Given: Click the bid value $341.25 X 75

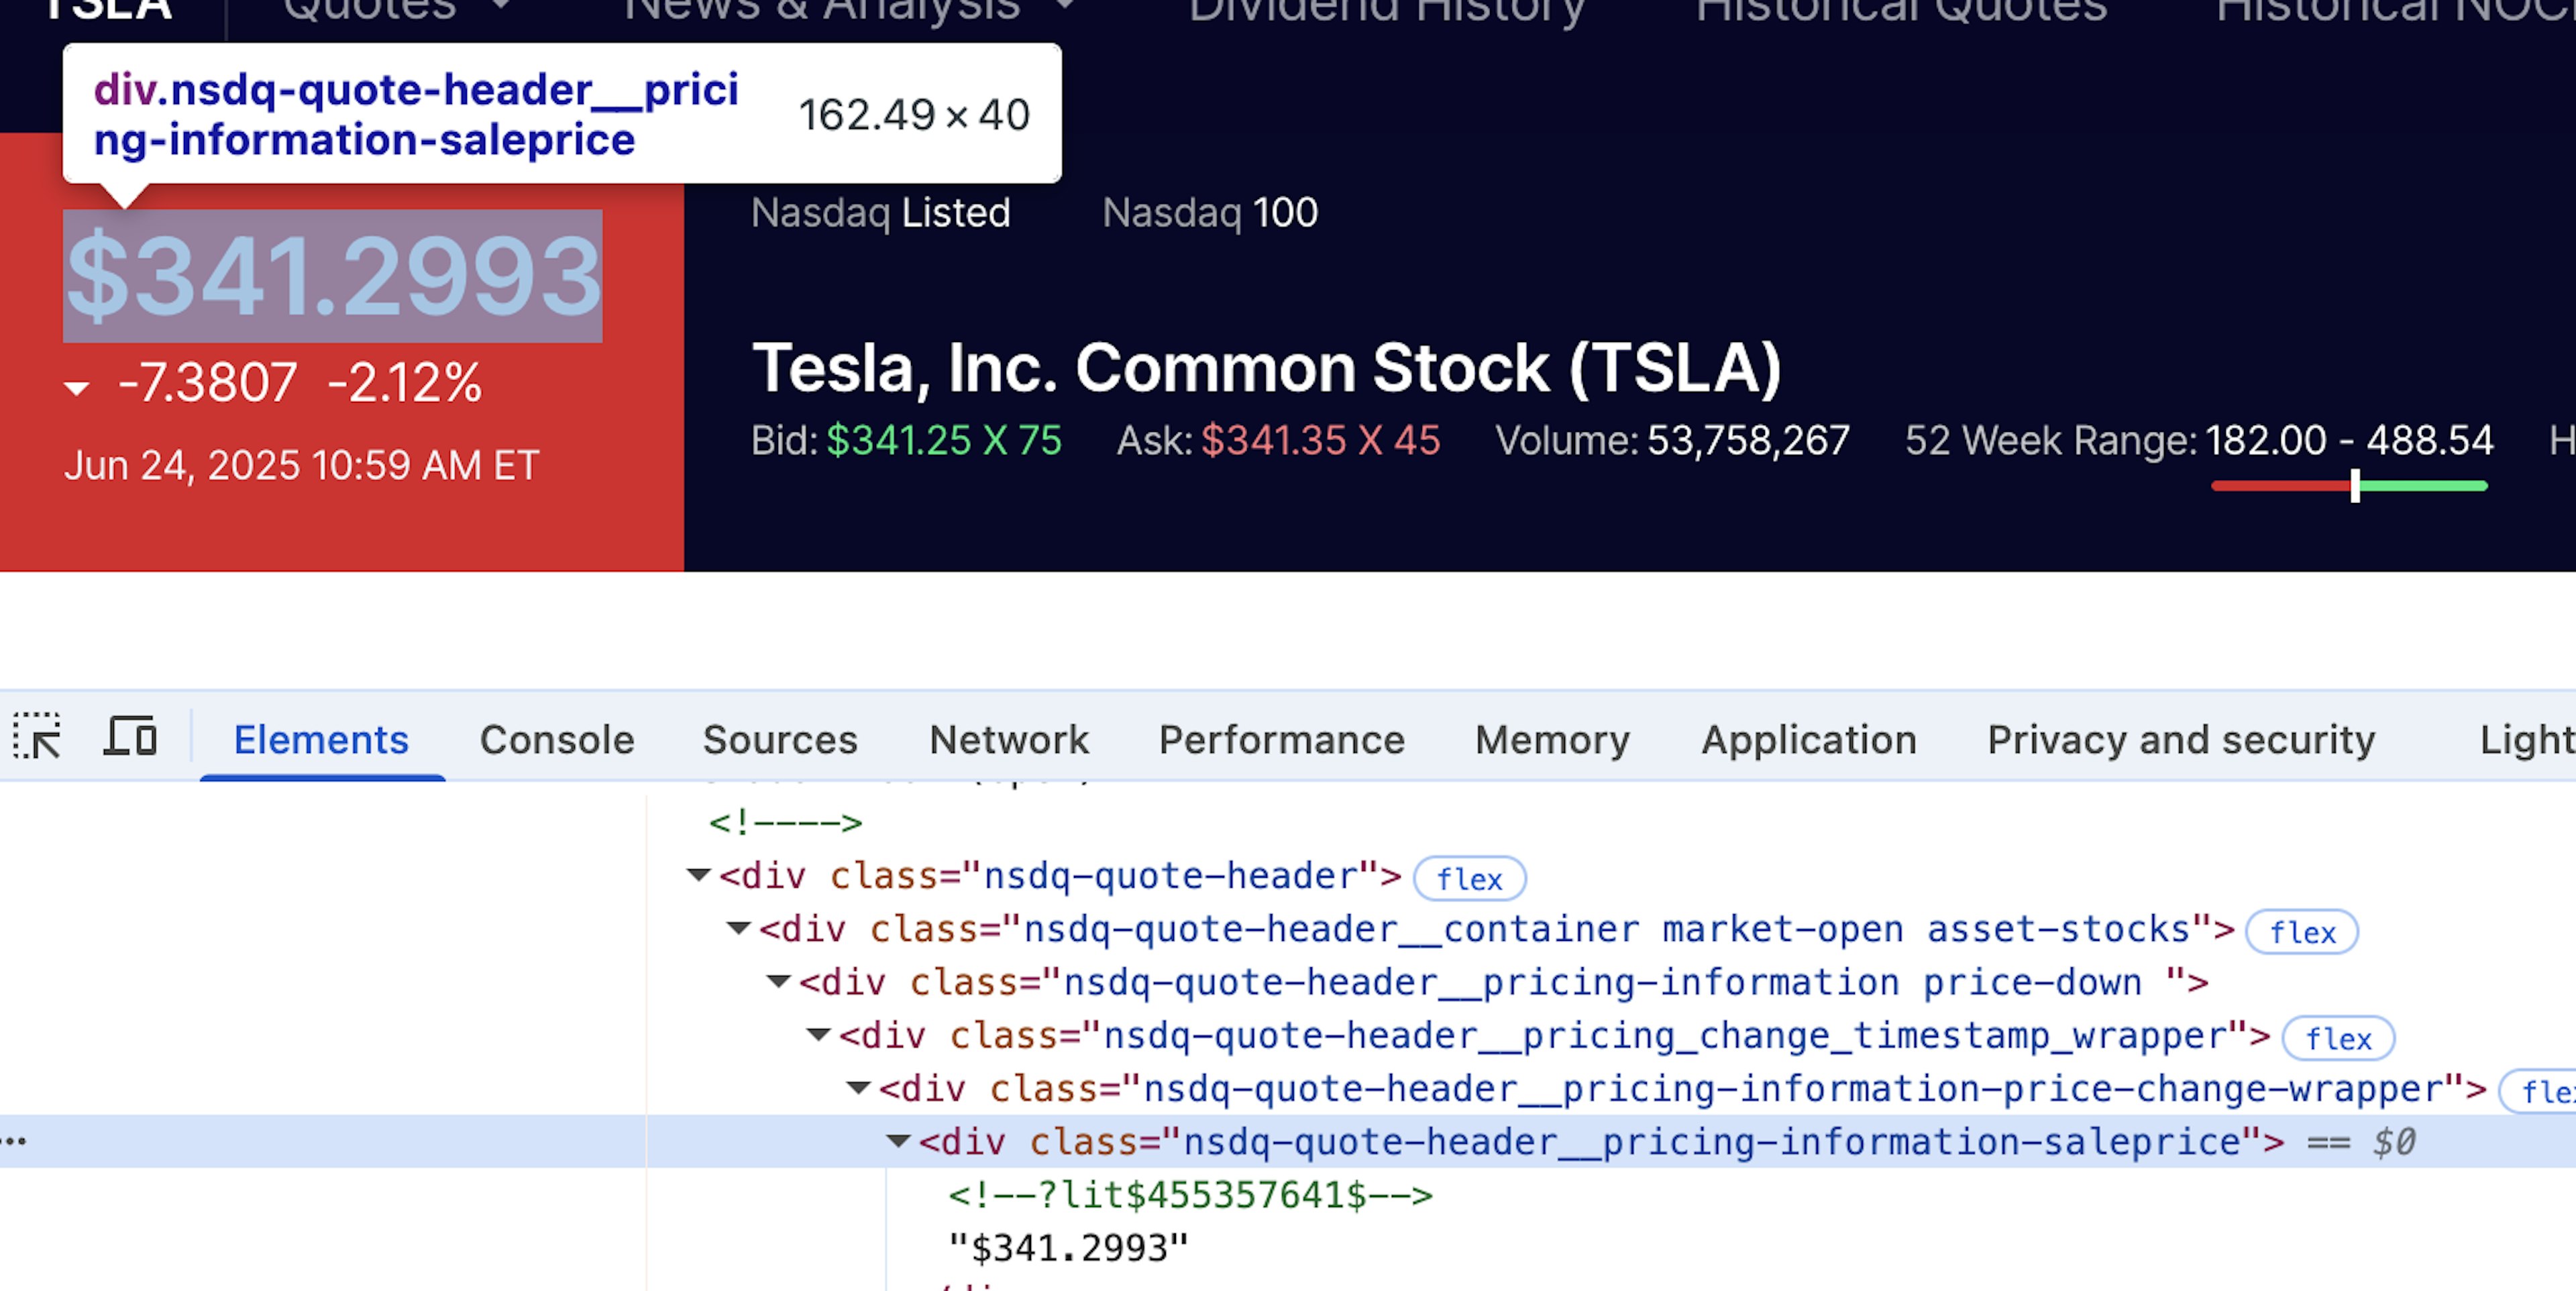Looking at the screenshot, I should point(945,441).
